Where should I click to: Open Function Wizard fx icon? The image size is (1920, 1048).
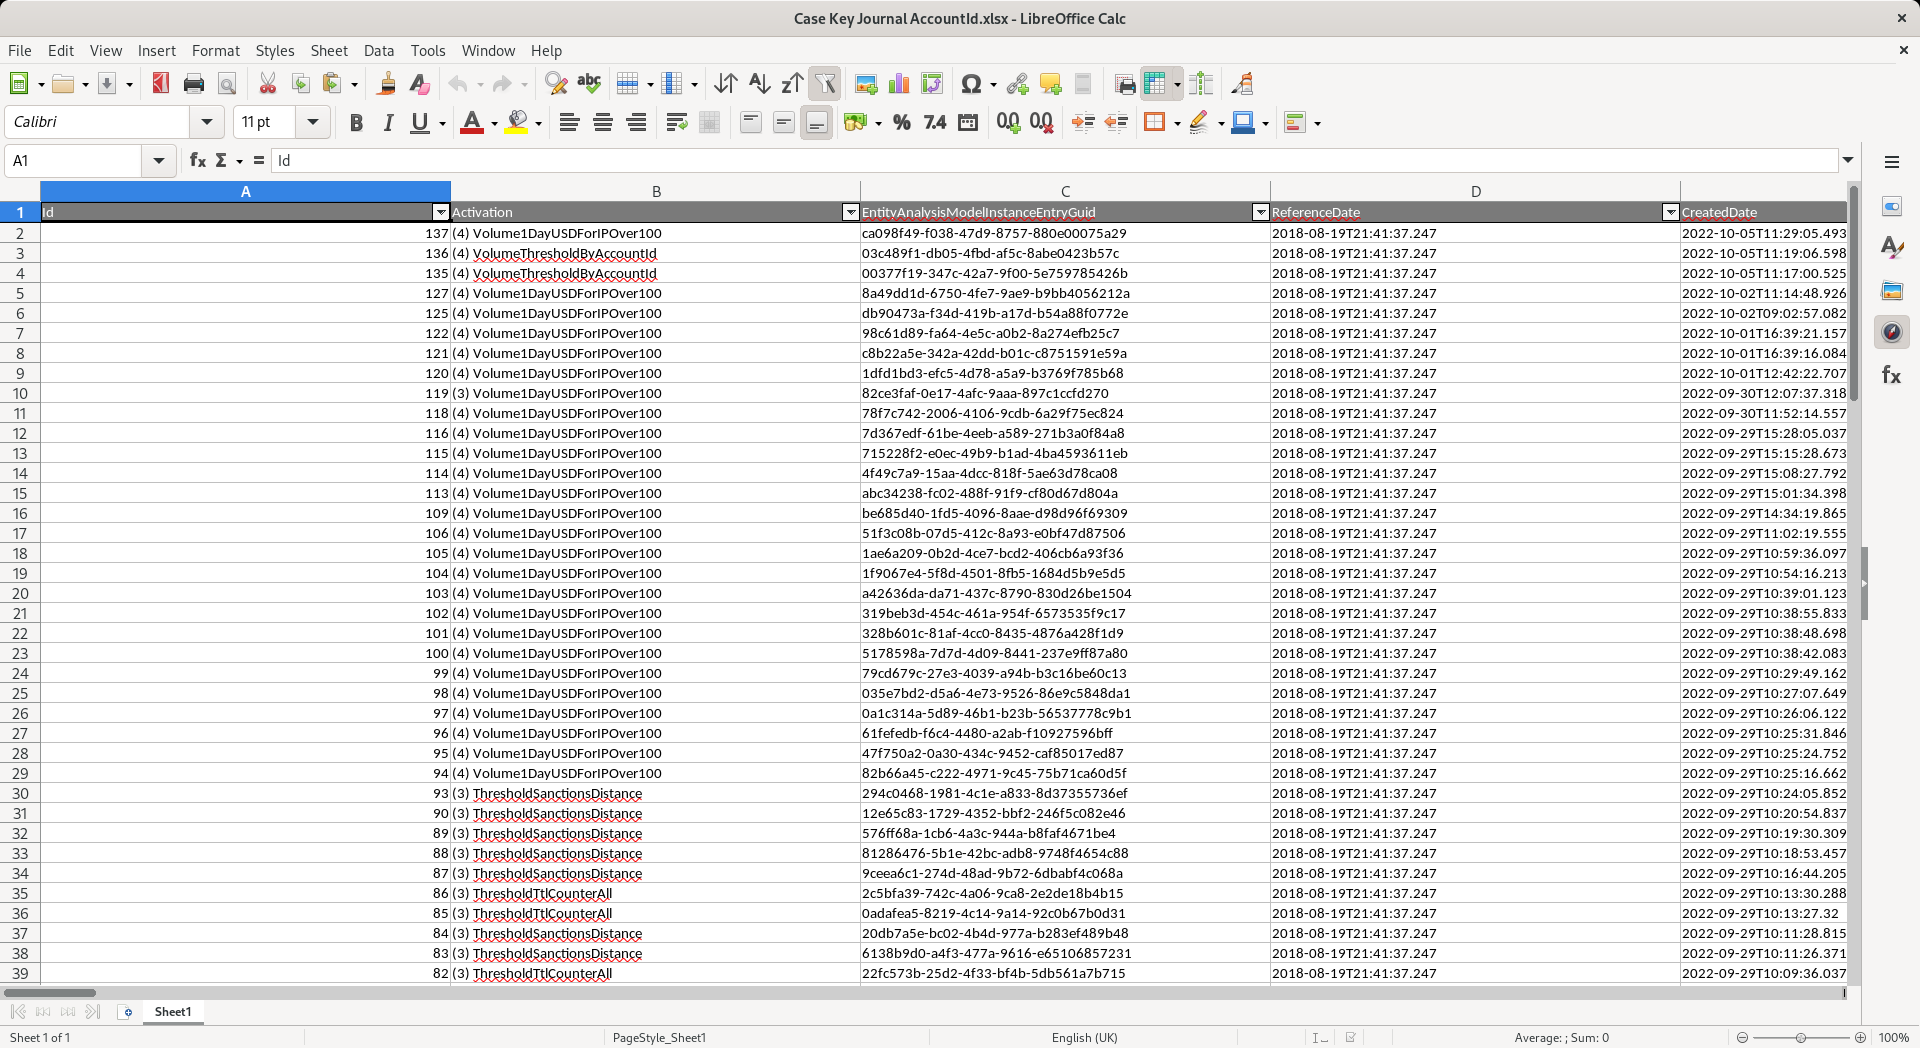(198, 160)
